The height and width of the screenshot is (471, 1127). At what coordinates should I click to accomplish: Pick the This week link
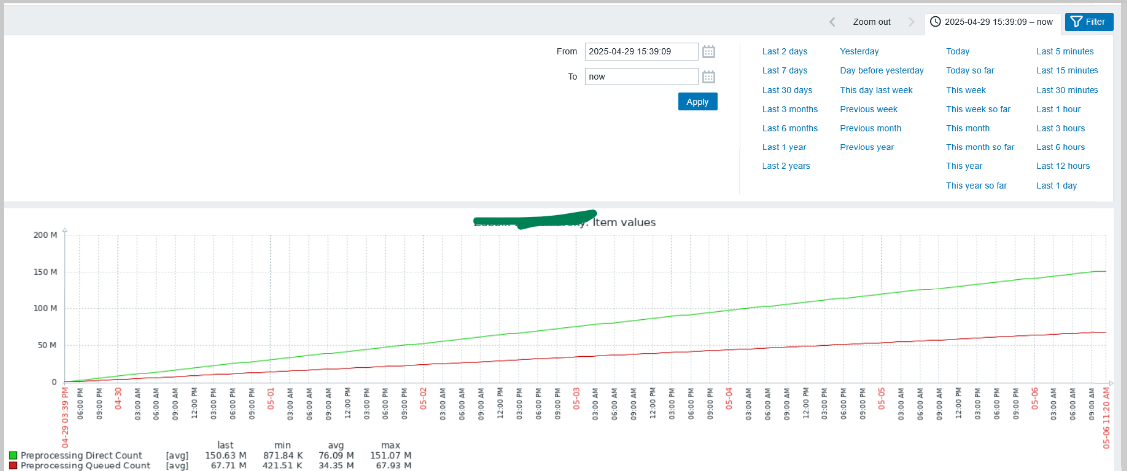pos(965,90)
